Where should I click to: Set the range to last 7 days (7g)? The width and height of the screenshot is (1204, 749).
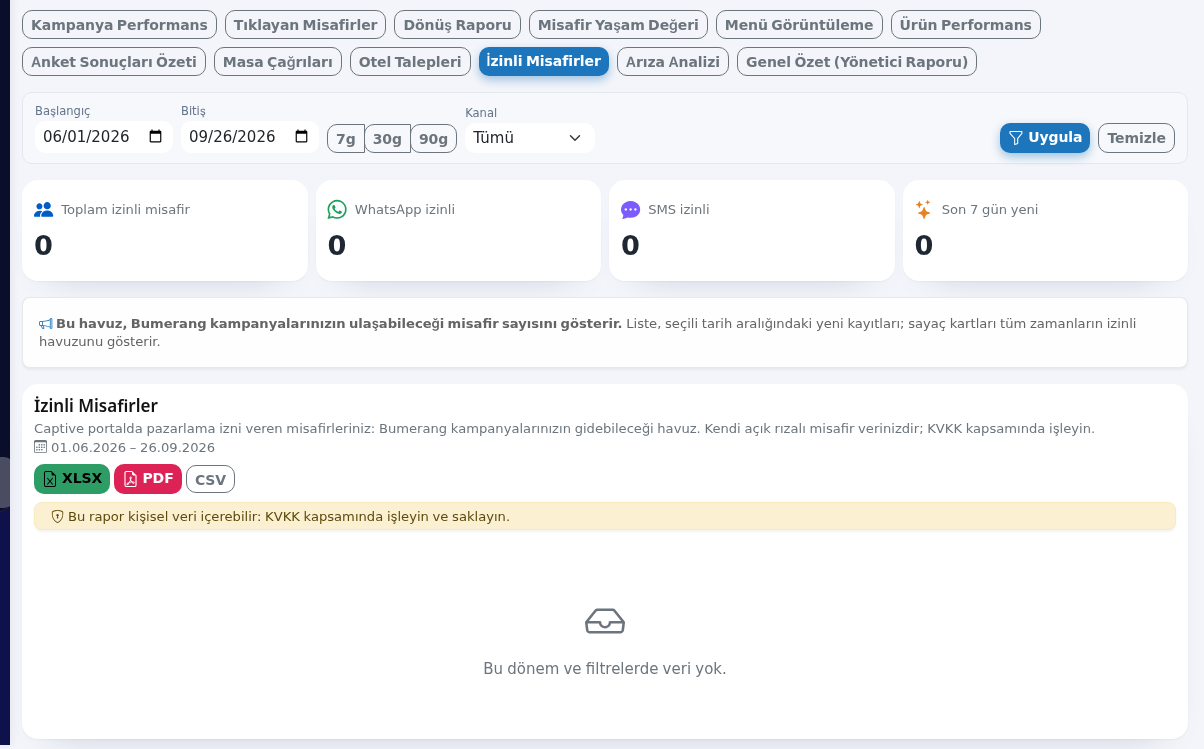pos(346,138)
